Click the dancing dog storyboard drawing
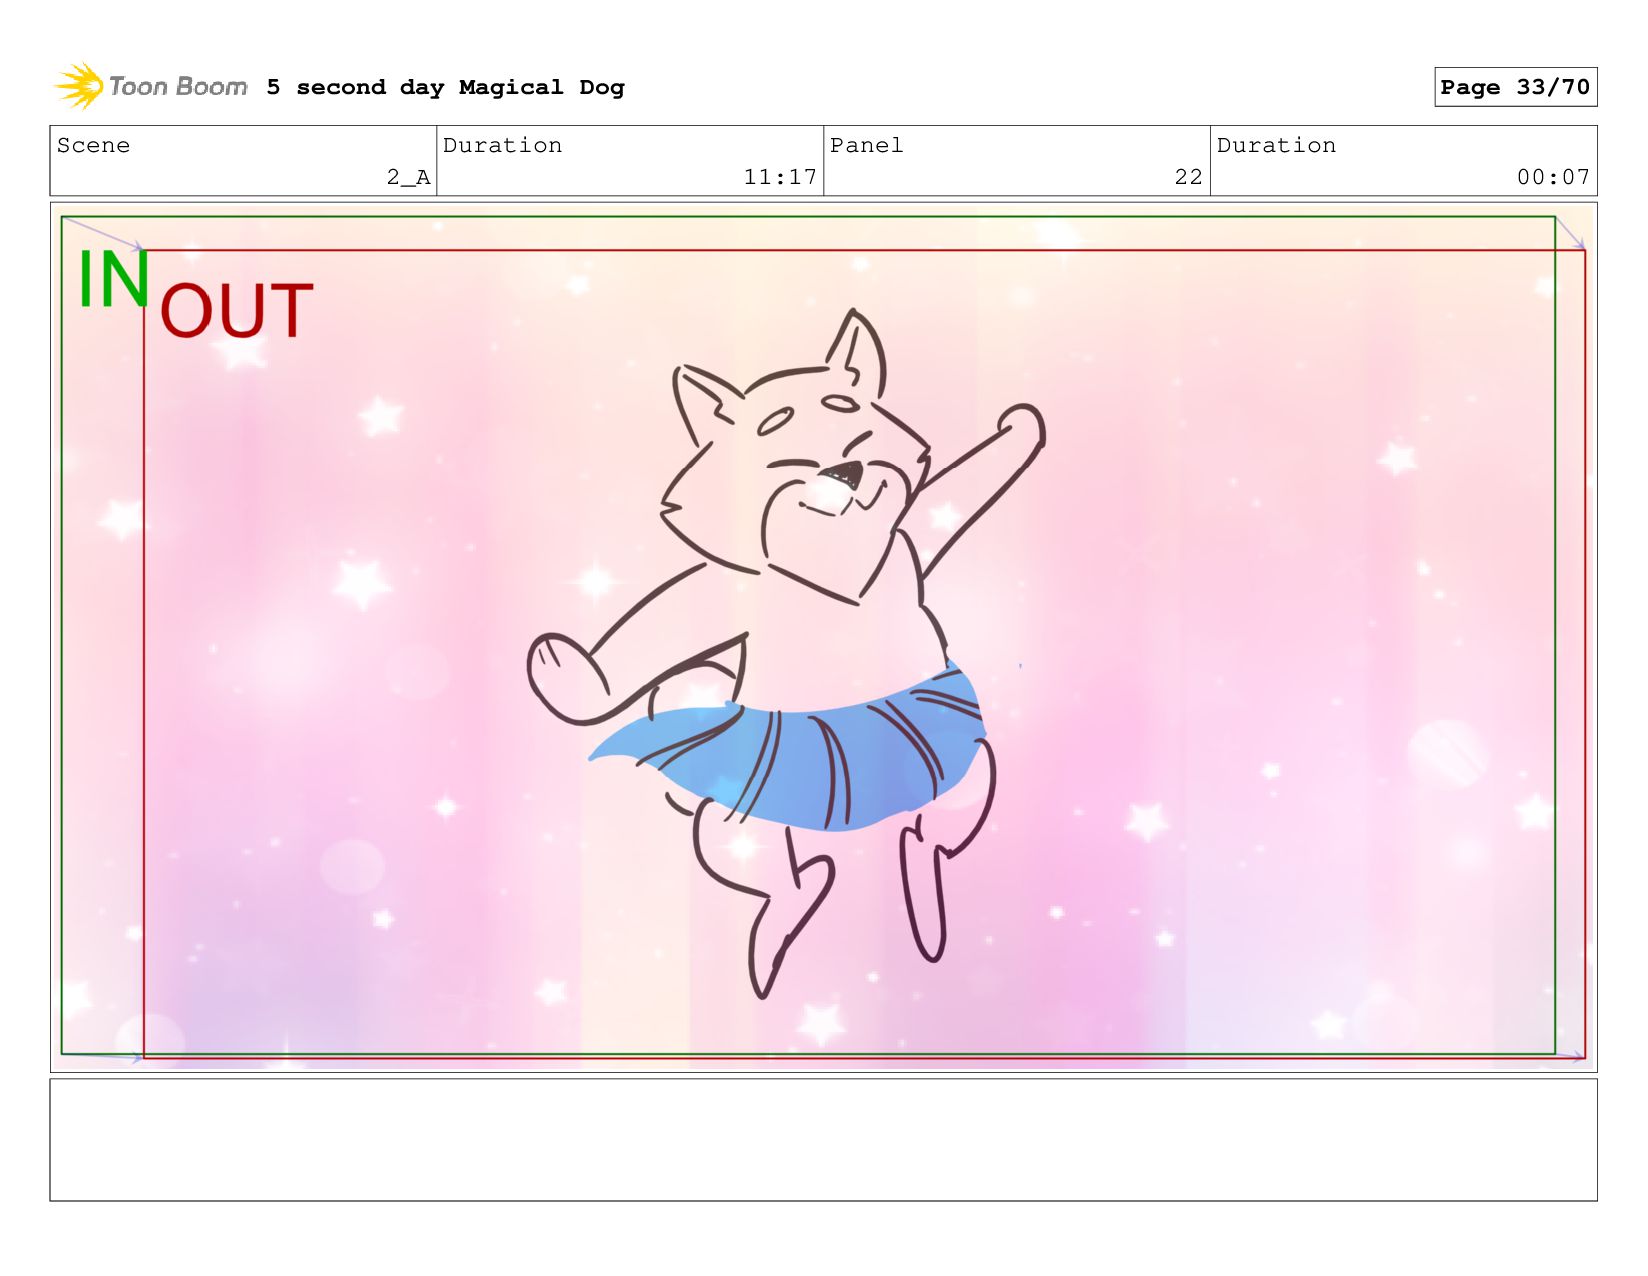 click(x=787, y=652)
